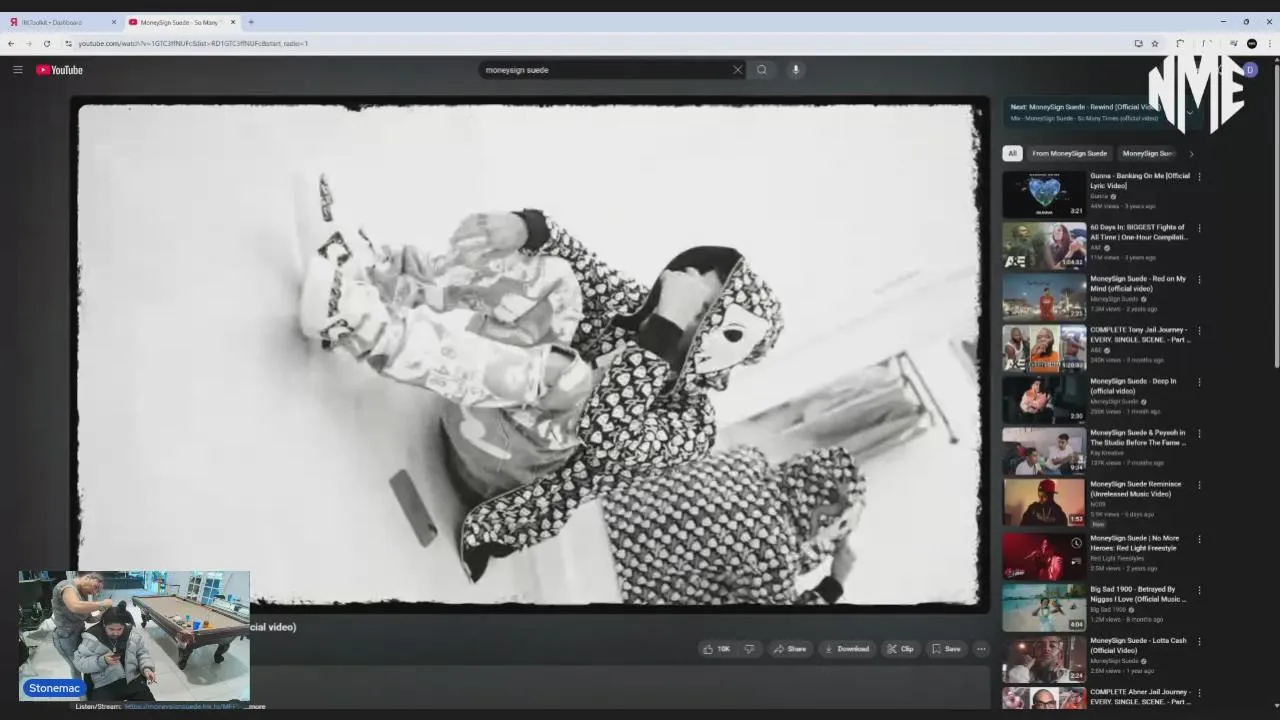Save the video to a playlist
Screen dimensions: 1280x720
(946, 649)
